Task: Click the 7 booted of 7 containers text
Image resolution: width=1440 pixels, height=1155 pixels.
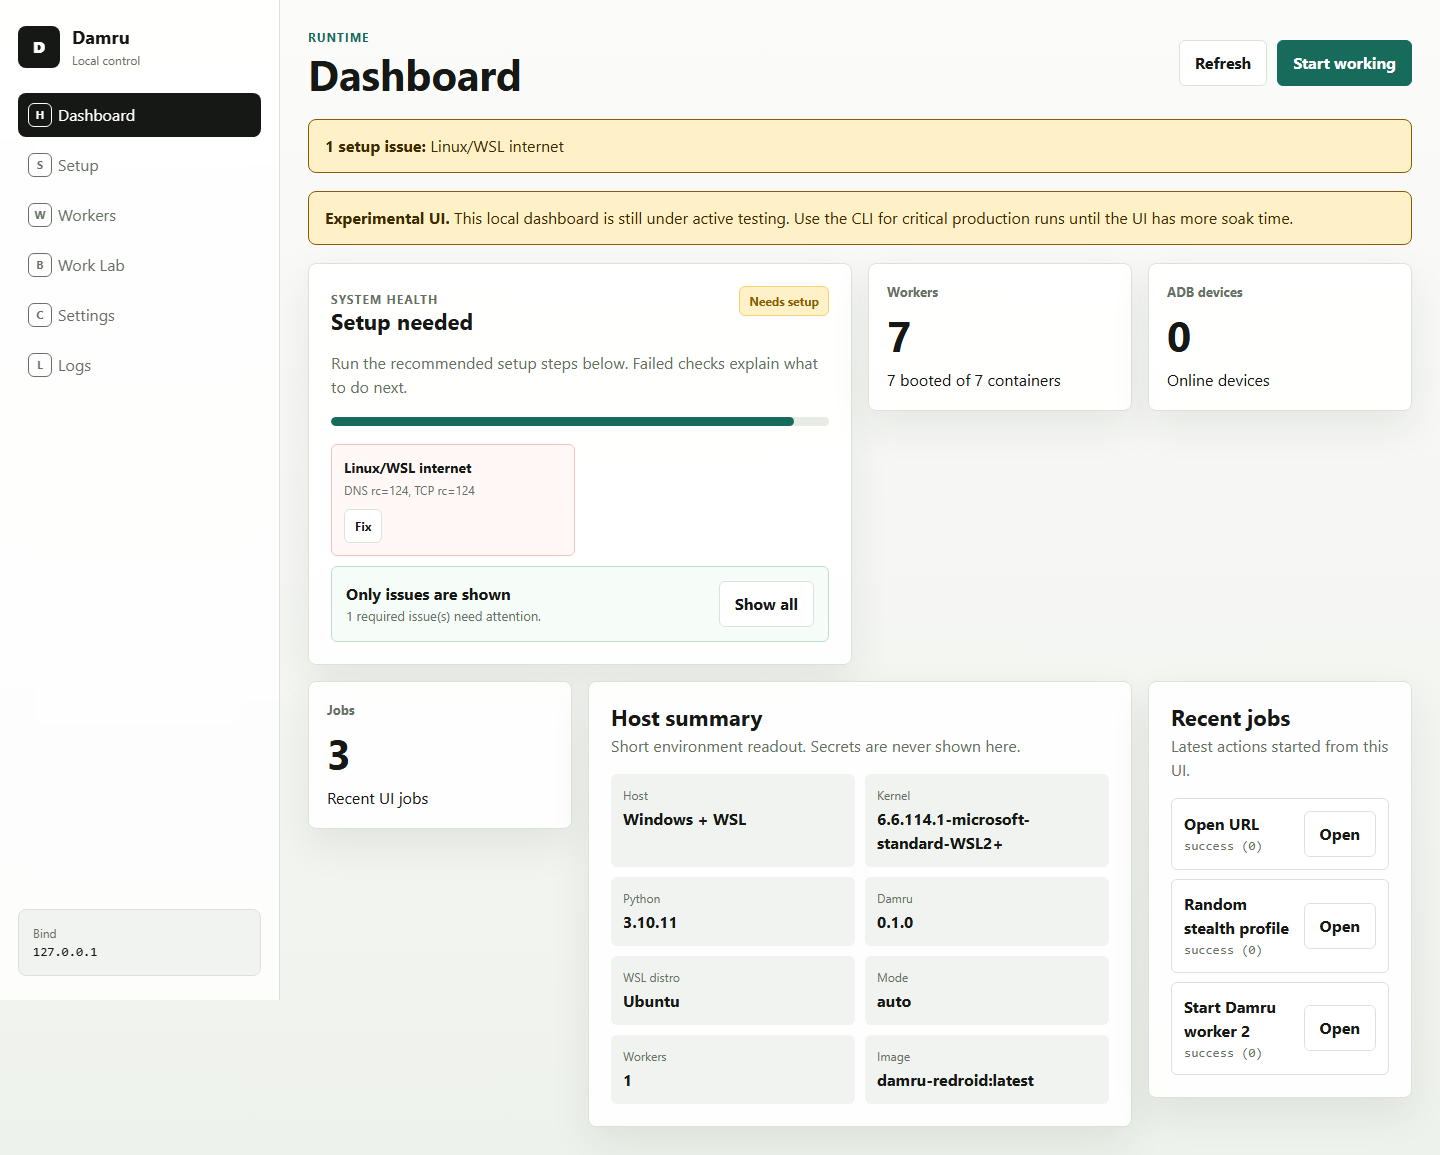Action: coord(974,380)
